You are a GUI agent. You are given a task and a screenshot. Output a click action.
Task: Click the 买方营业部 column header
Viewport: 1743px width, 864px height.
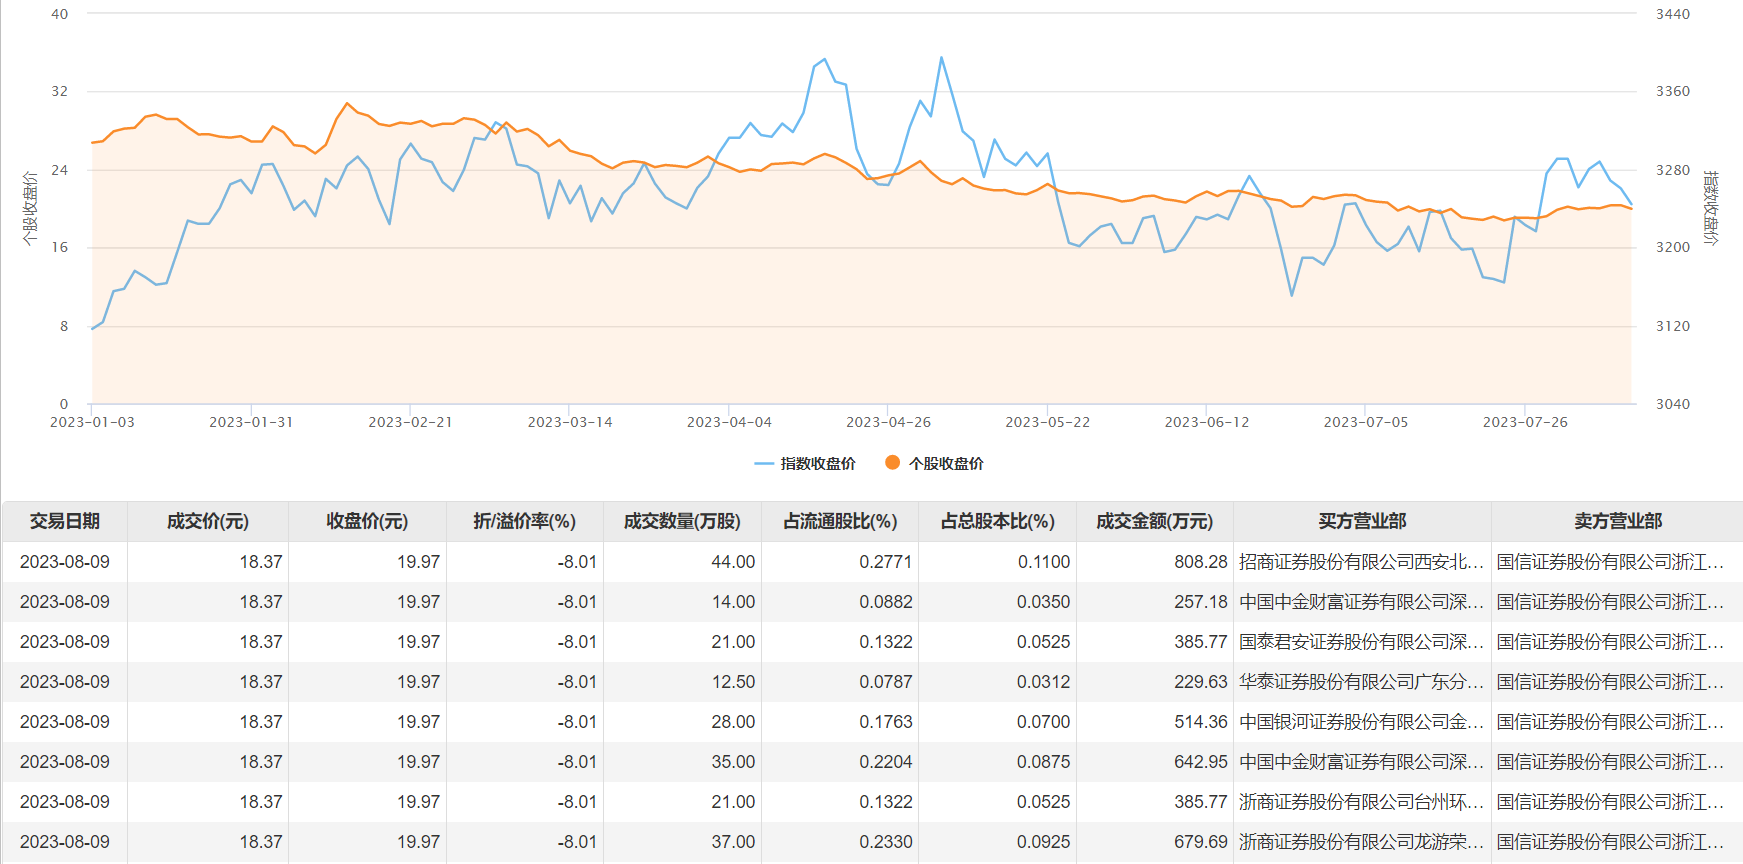(1362, 521)
